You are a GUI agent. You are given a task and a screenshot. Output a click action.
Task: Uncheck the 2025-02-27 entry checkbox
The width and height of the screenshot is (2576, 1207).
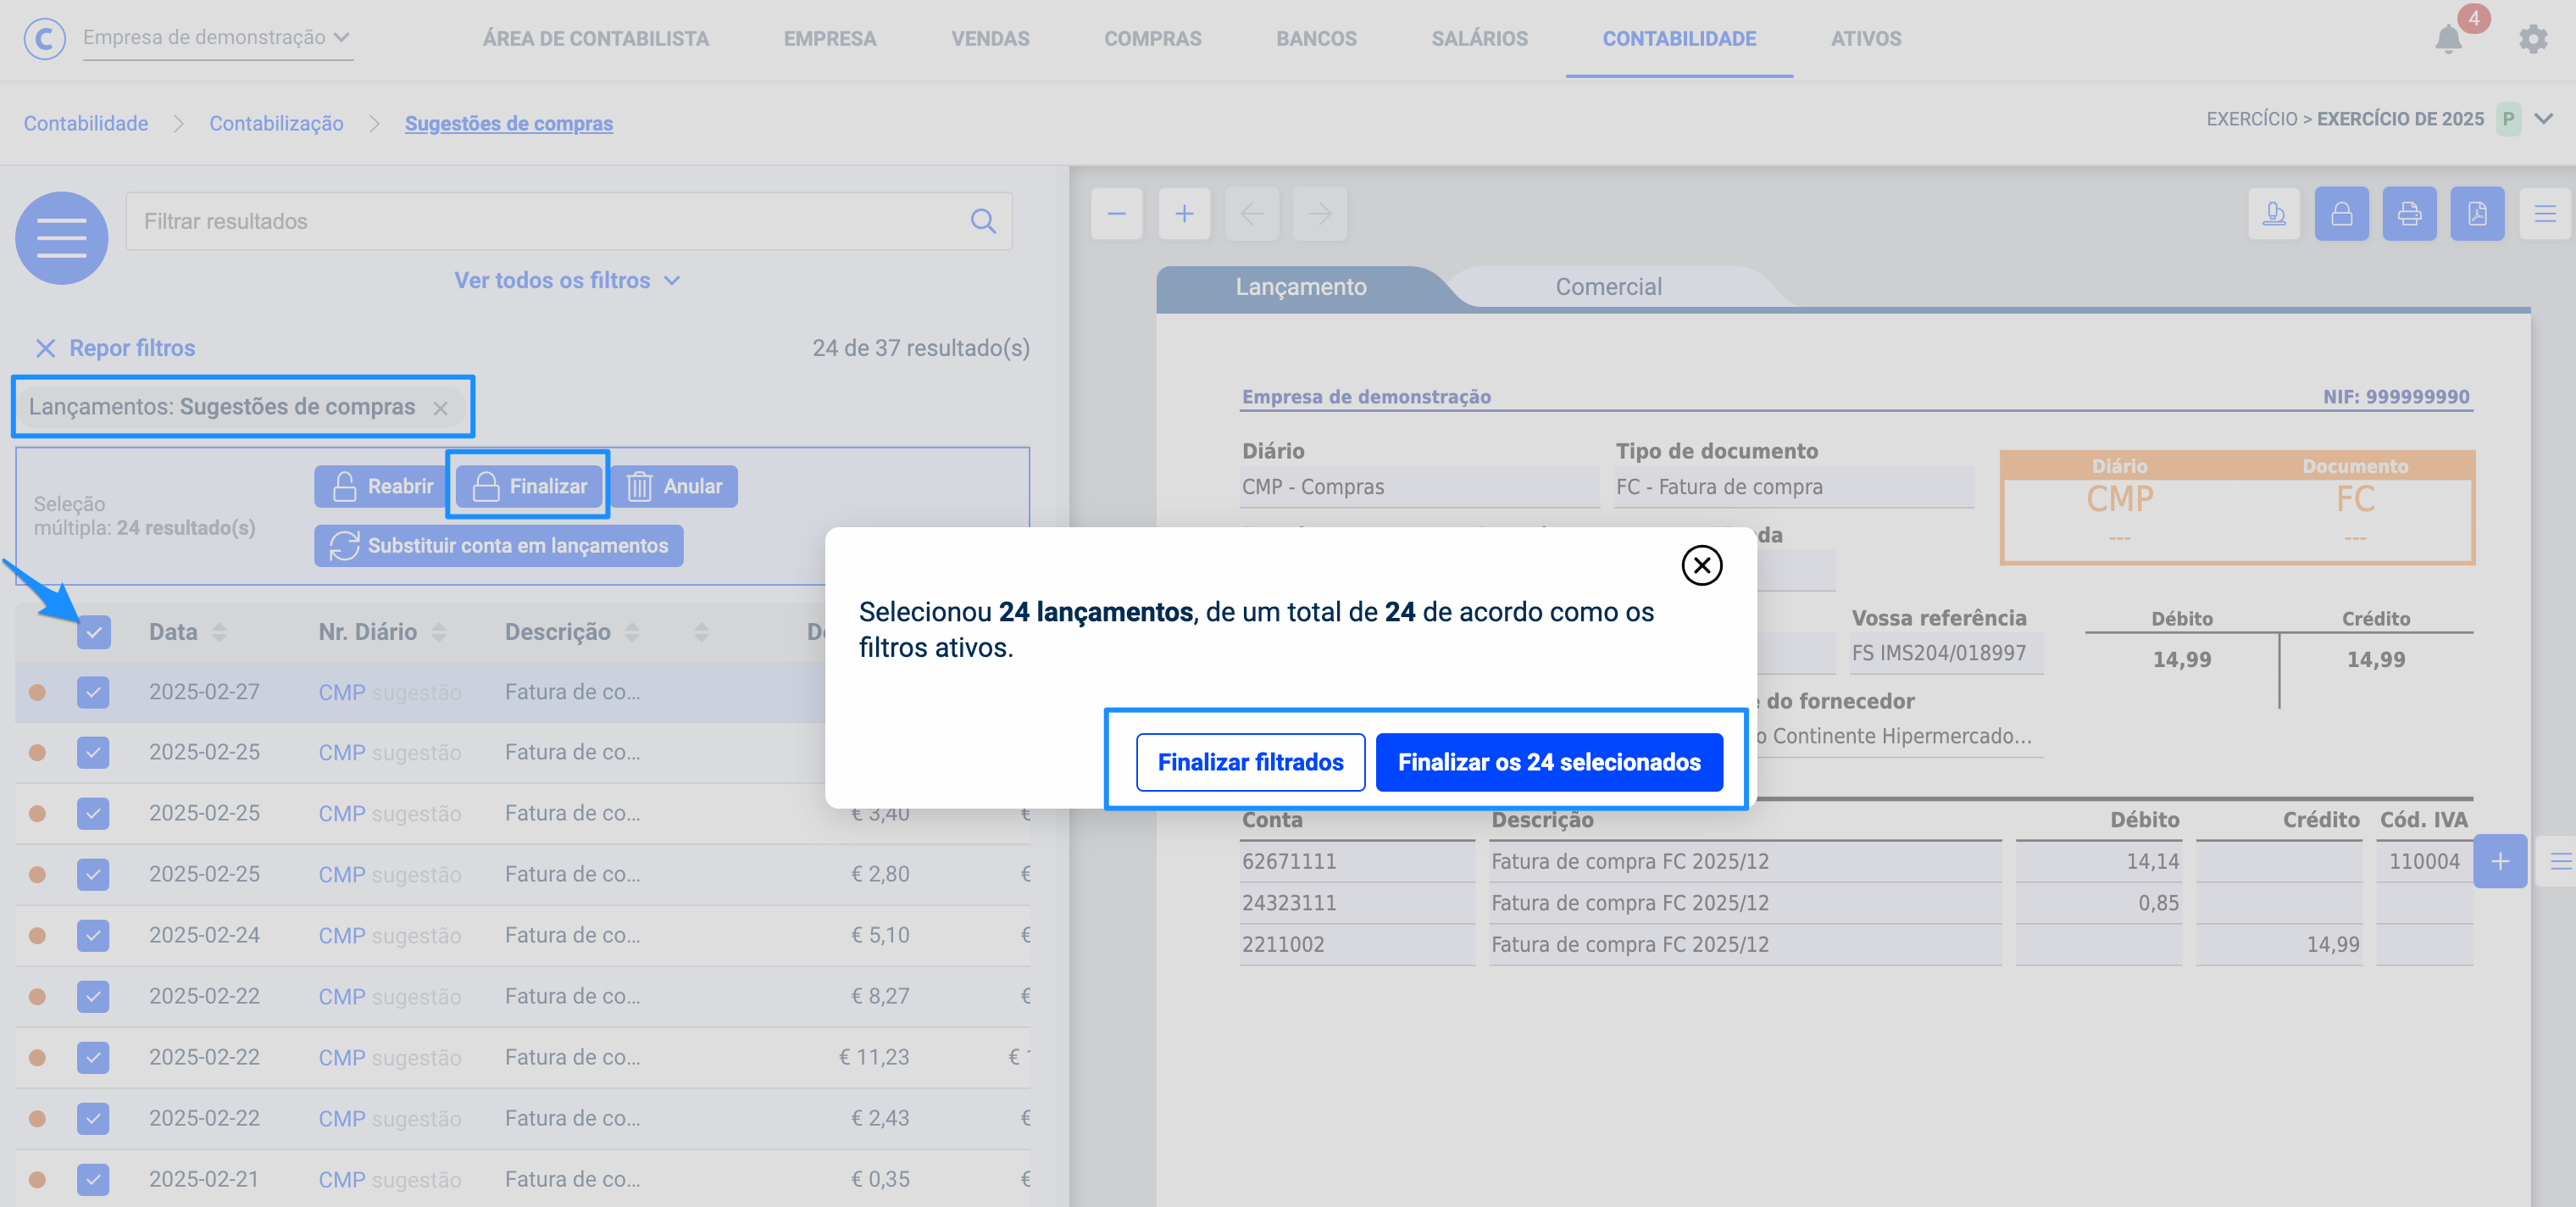(93, 692)
